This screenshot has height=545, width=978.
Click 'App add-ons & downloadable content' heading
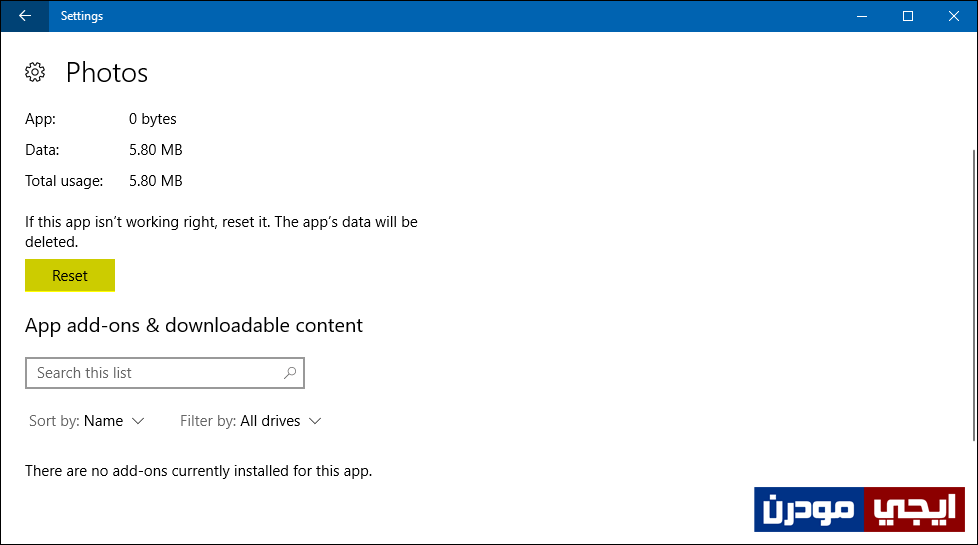[x=193, y=326]
